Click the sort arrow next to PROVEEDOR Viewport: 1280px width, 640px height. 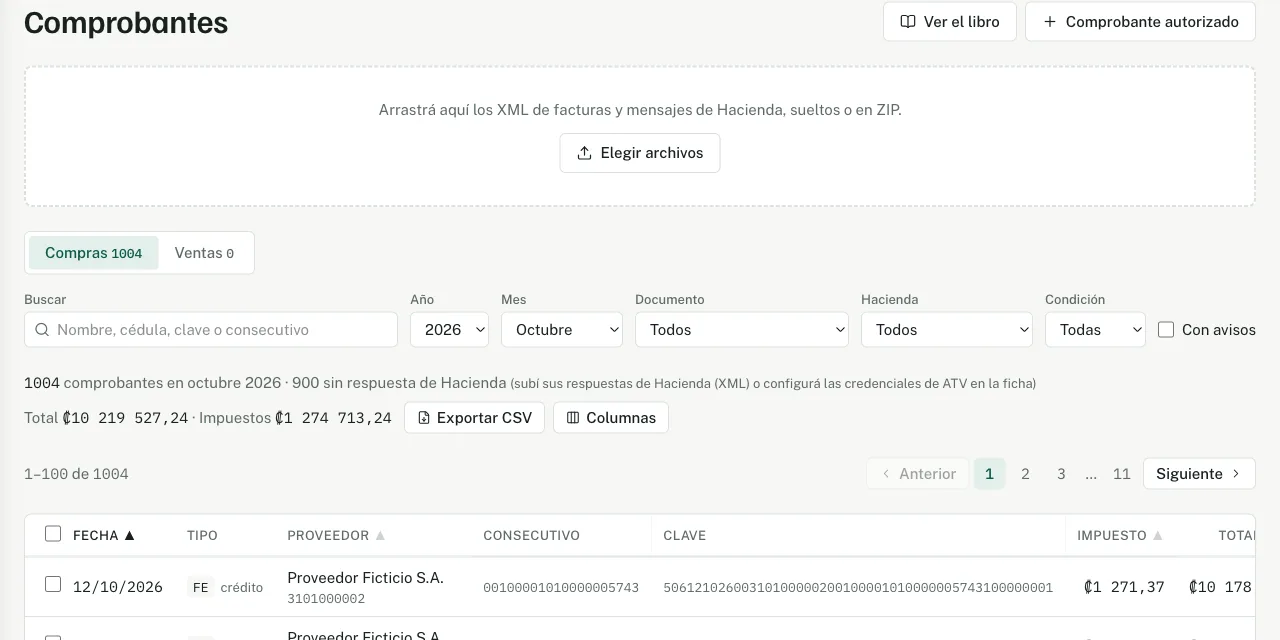click(x=380, y=536)
